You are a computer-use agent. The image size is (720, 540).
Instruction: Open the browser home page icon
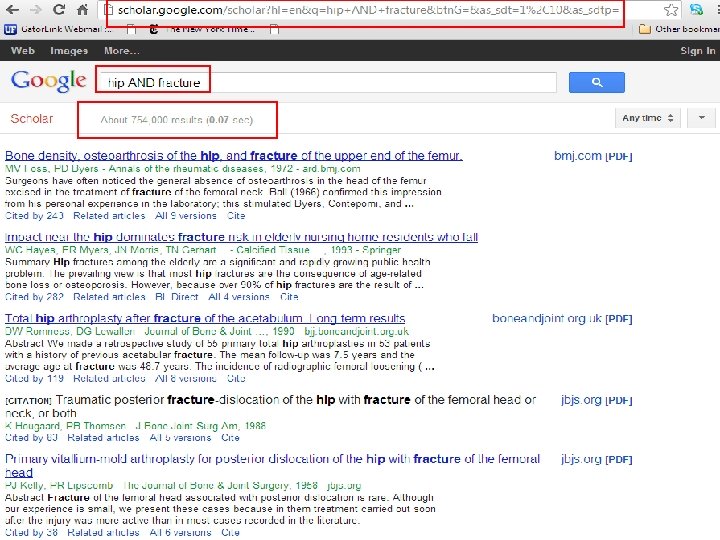tap(82, 9)
